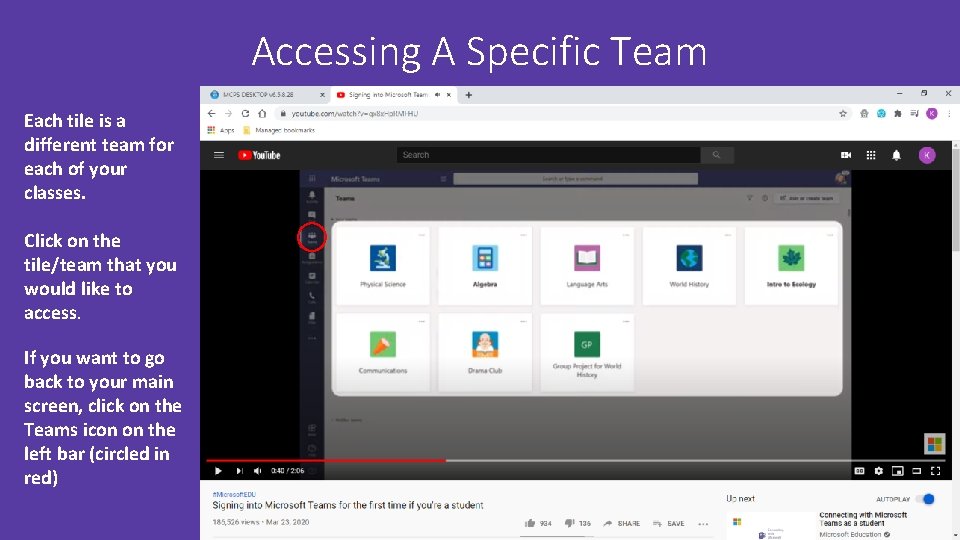Go back with the browser back arrow
Screen dimensions: 960x540
pos(211,113)
